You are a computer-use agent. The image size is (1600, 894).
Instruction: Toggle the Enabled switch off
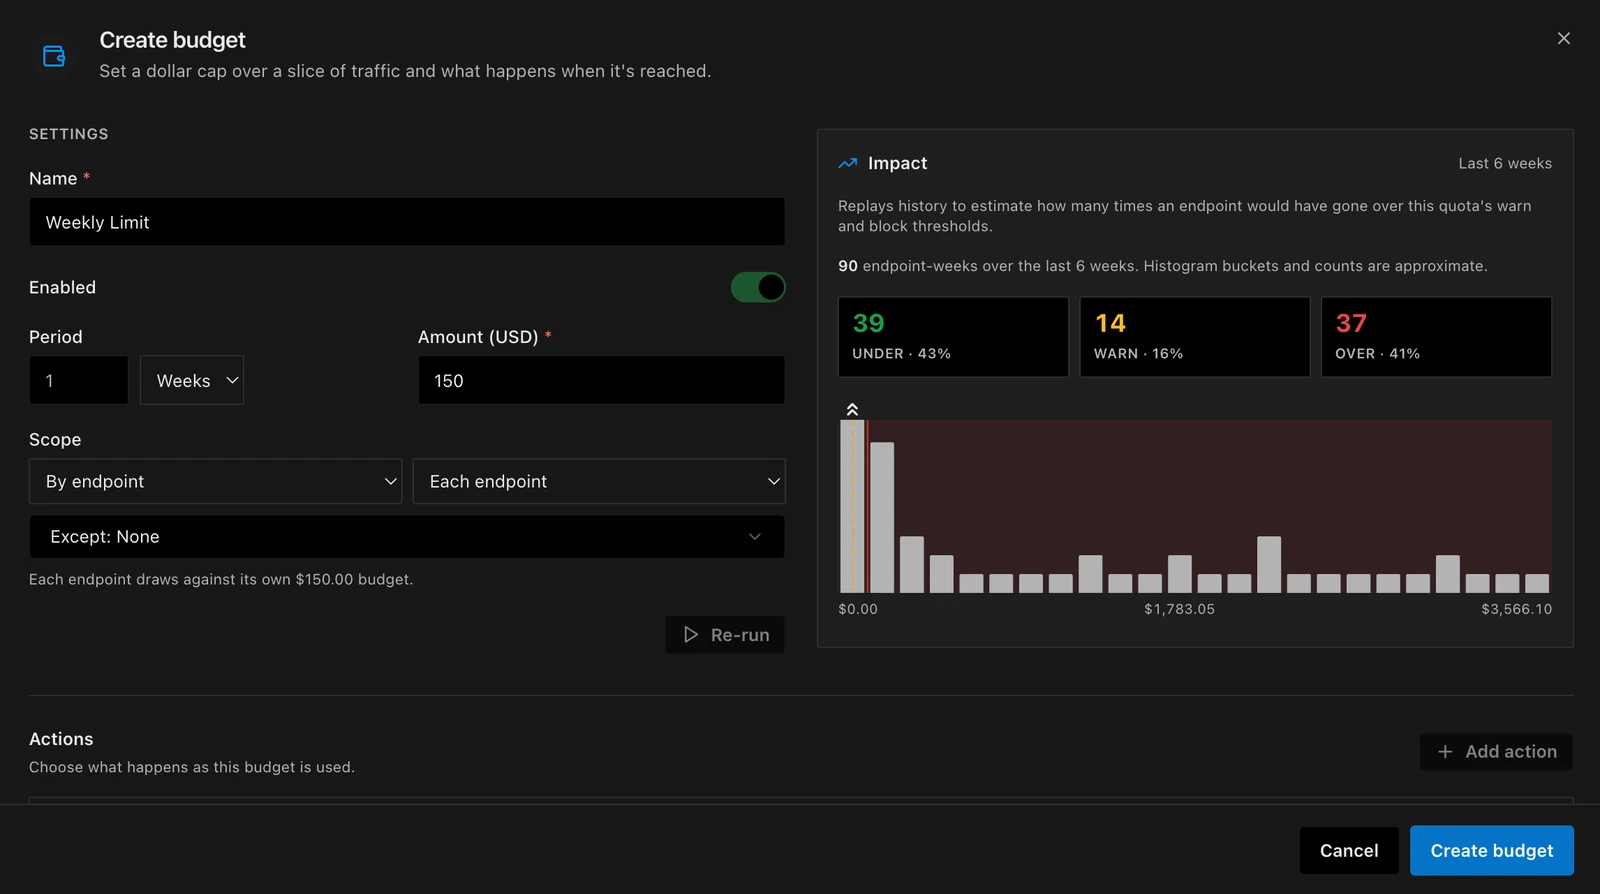(758, 287)
